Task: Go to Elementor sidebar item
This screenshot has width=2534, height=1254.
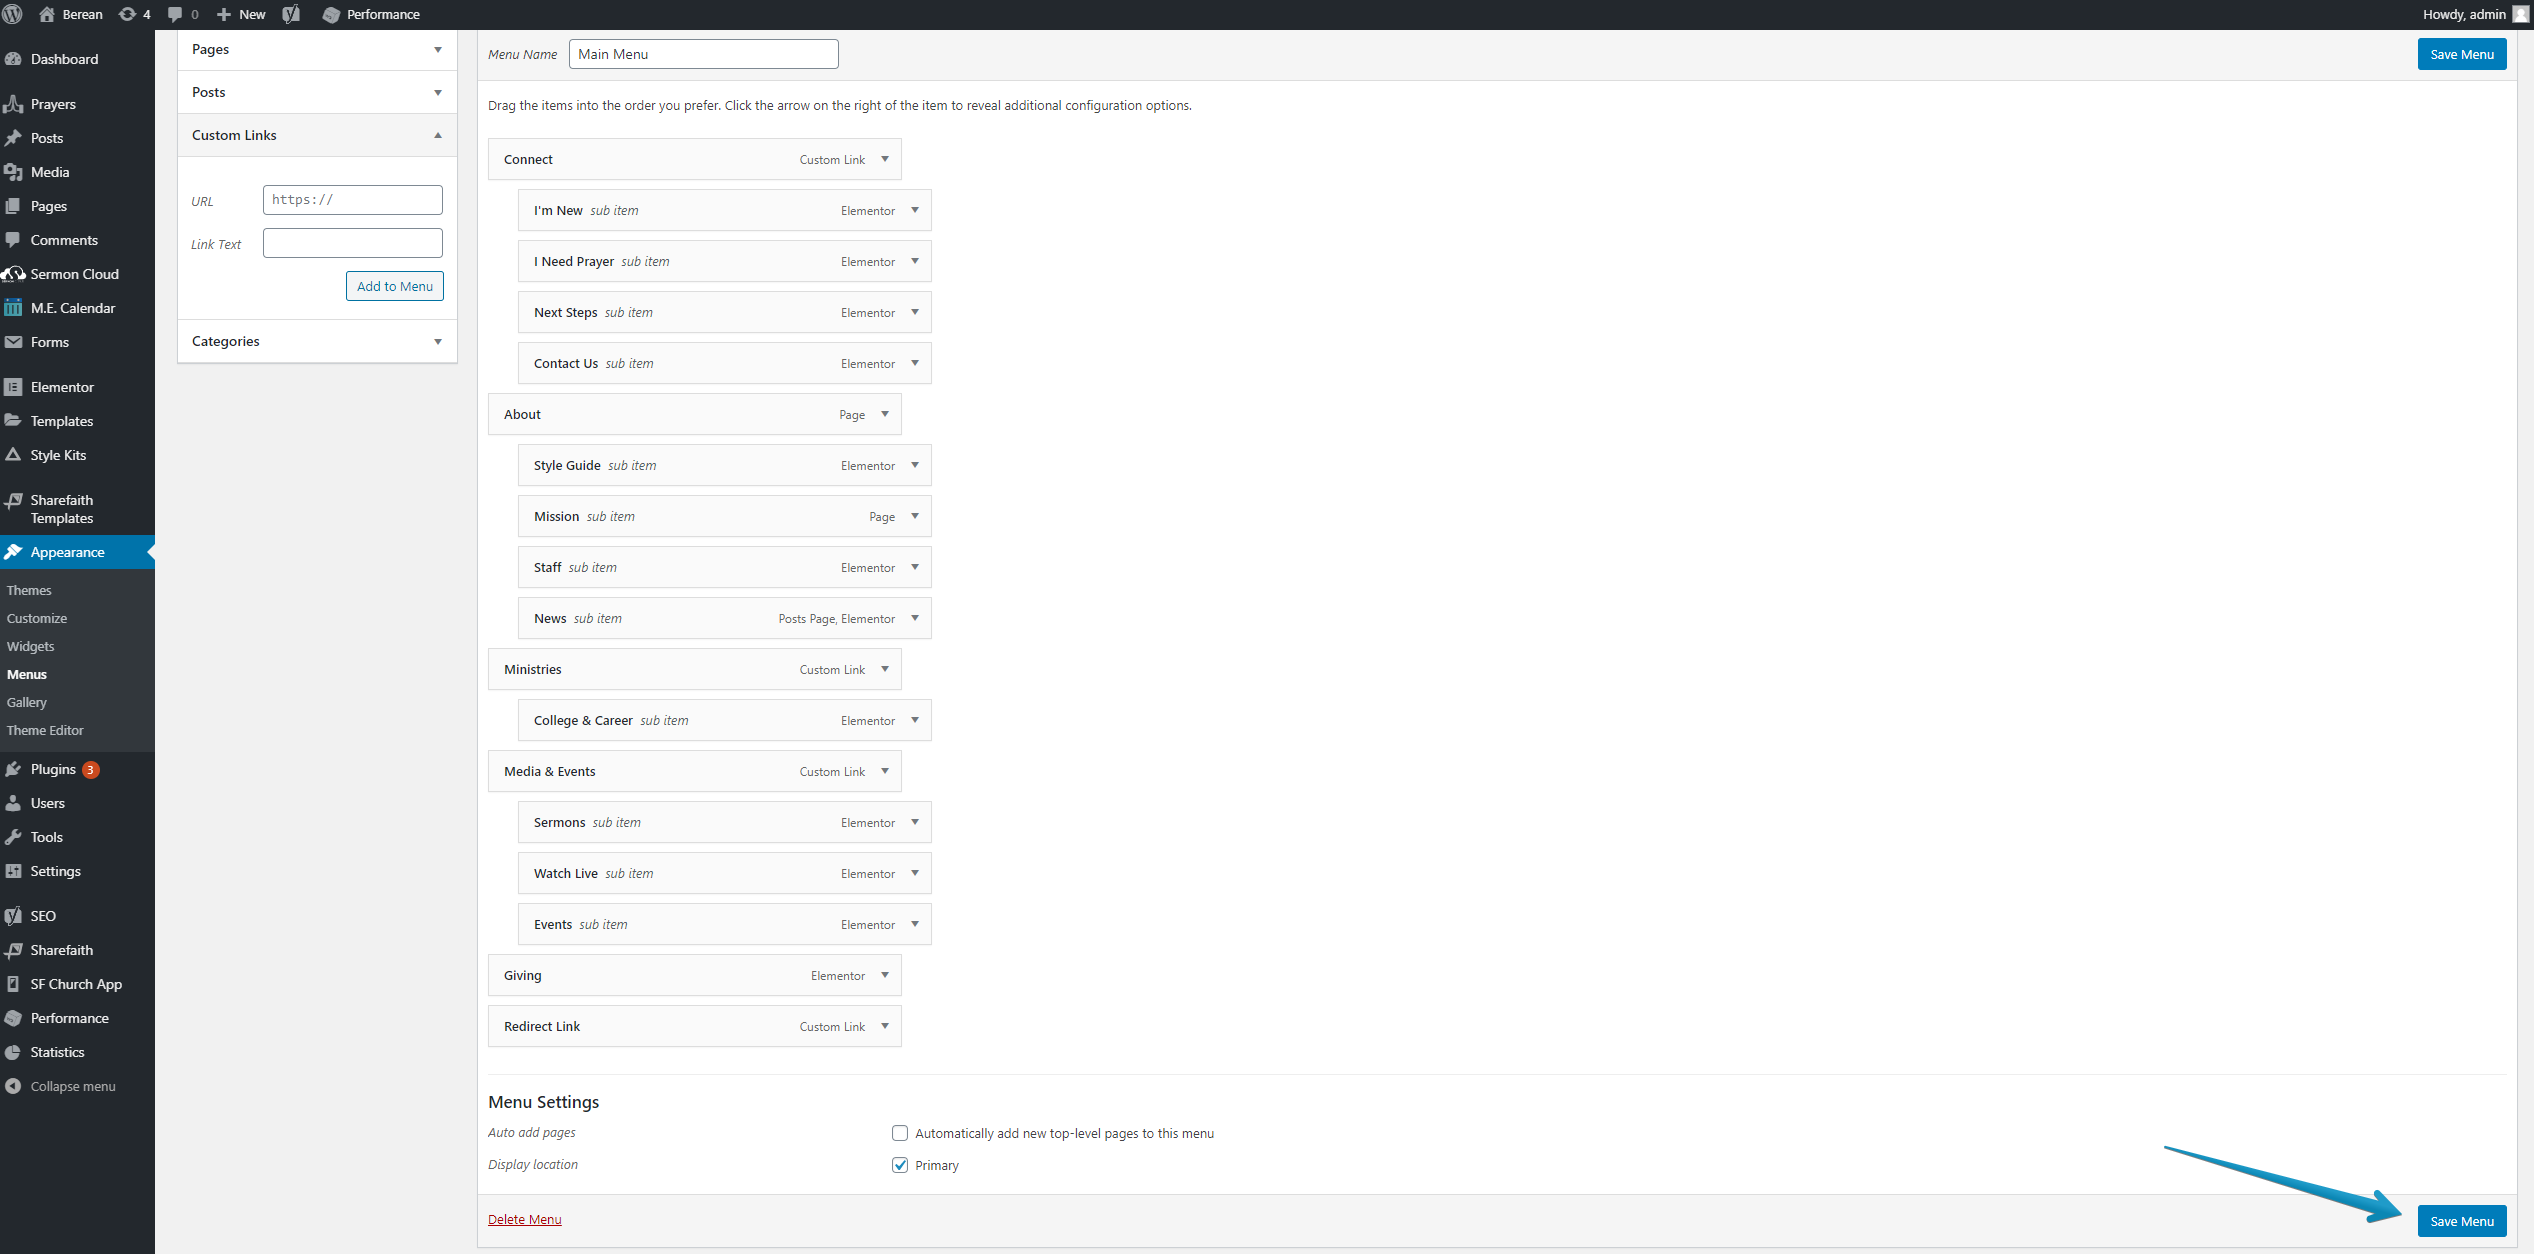Action: pos(62,387)
